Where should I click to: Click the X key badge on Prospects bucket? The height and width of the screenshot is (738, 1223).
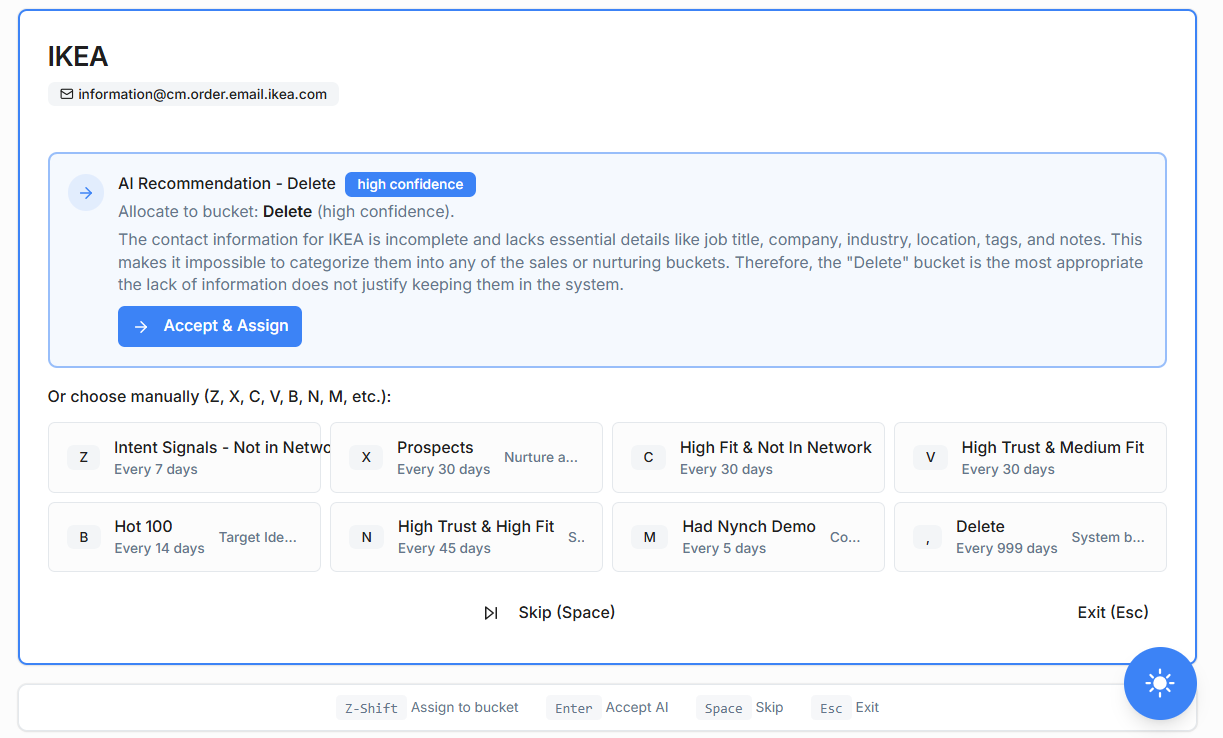(x=365, y=457)
